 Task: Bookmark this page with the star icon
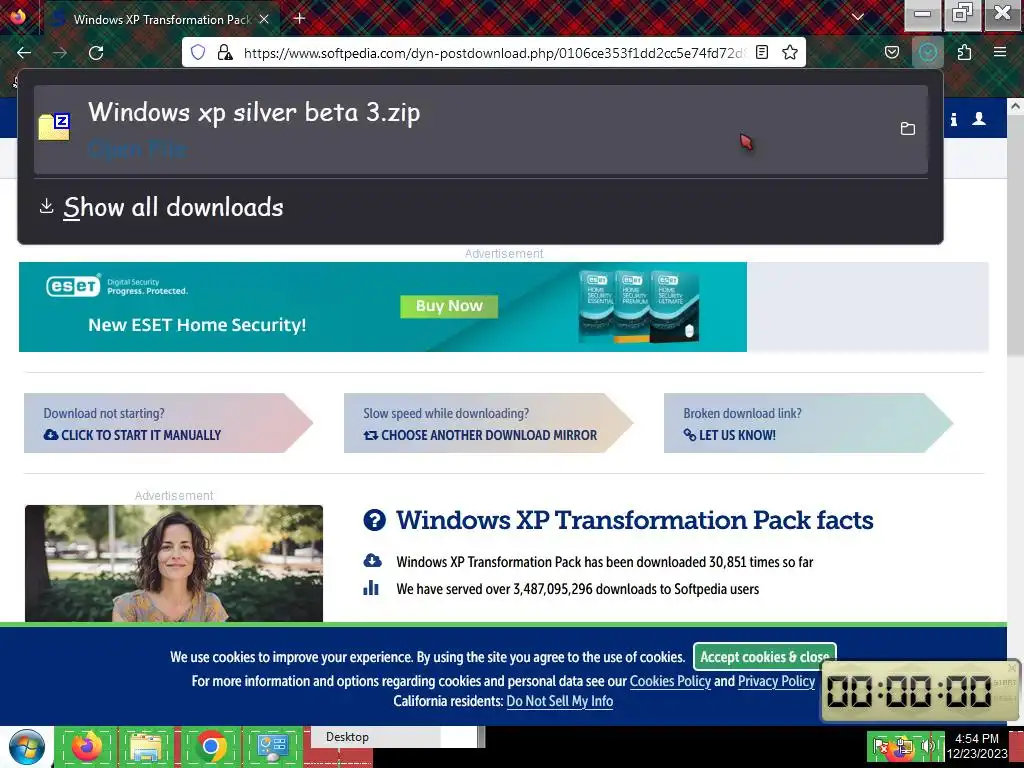coord(790,52)
